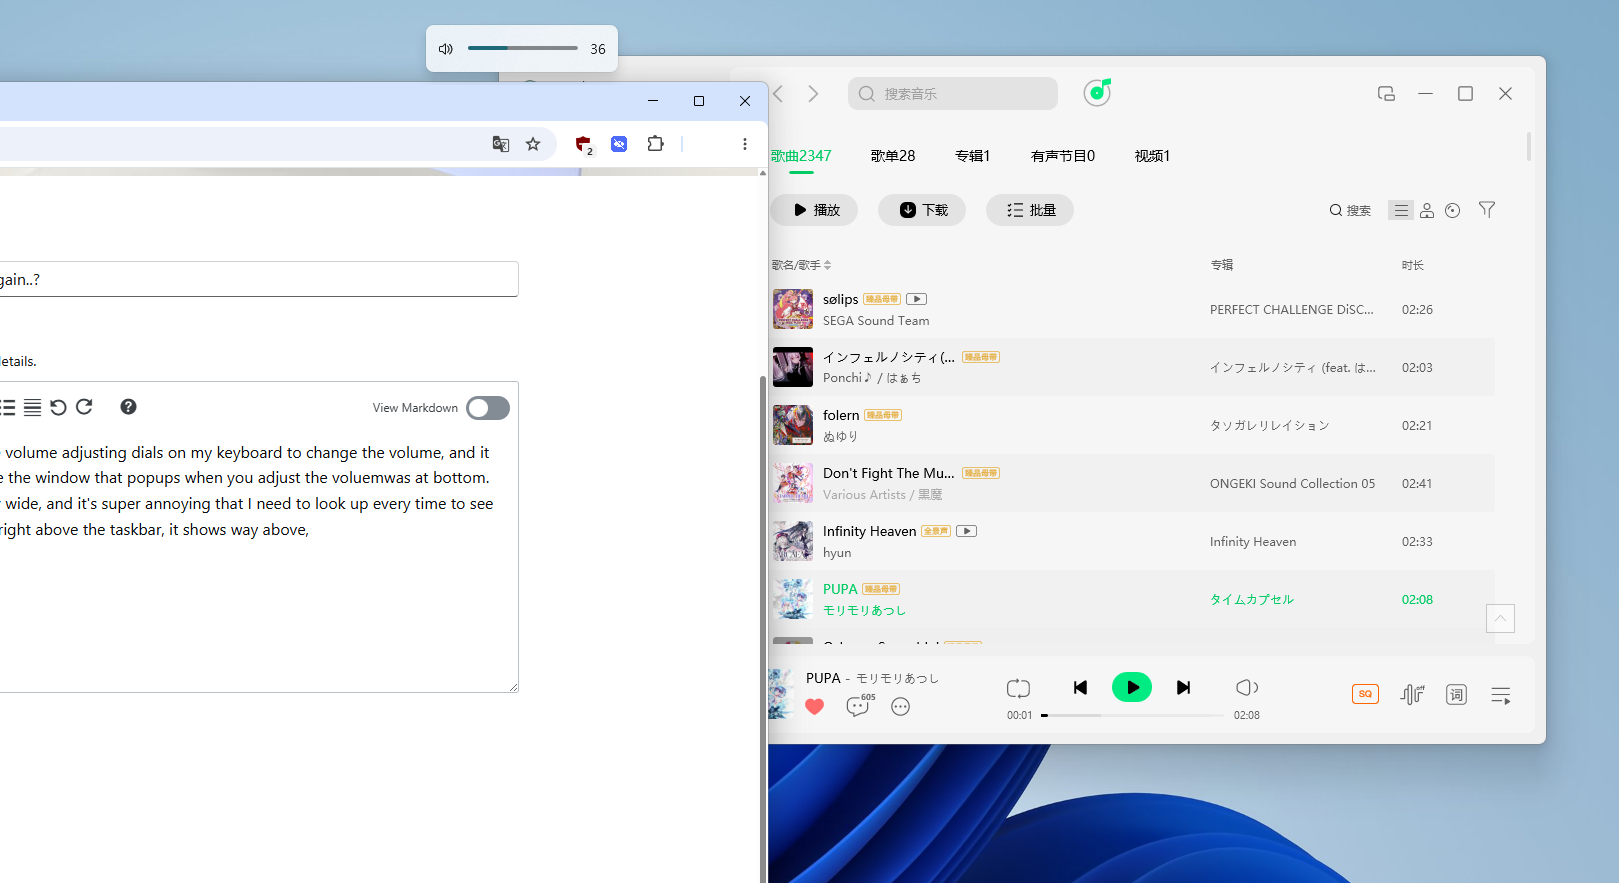Open the red shield extension with badge 2
This screenshot has height=883, width=1619.
coord(584,144)
